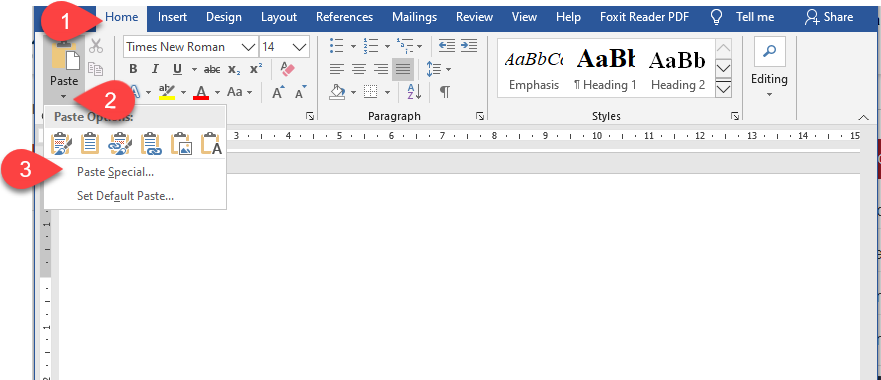Screen dimensions: 881x380
Task: Open underline style dropdown arrow
Action: pyautogui.click(x=194, y=70)
